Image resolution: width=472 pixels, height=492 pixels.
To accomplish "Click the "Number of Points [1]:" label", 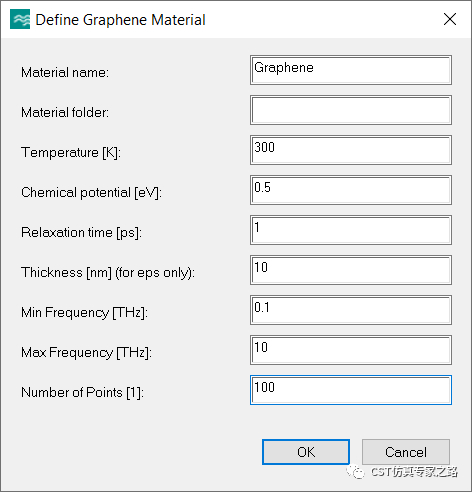I will pos(82,393).
